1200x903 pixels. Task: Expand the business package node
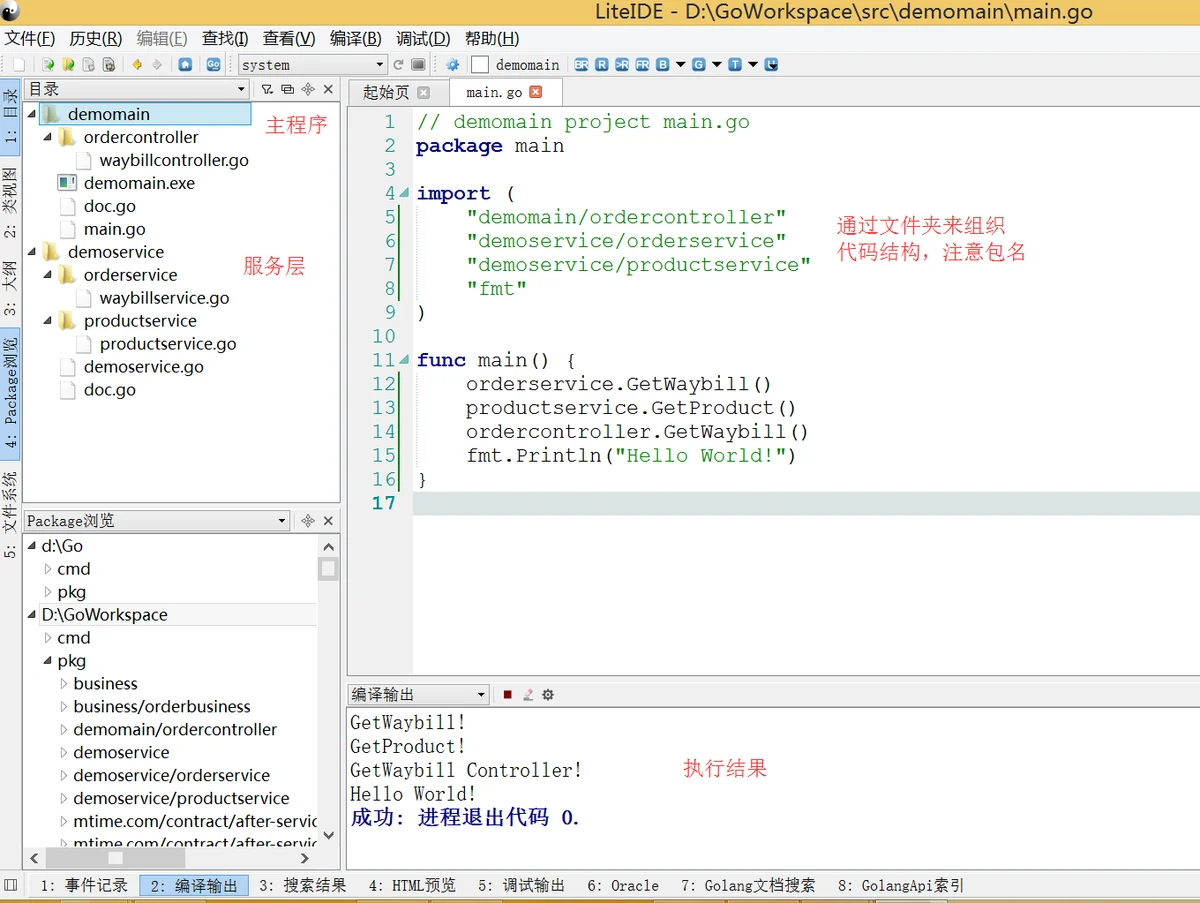[x=64, y=684]
